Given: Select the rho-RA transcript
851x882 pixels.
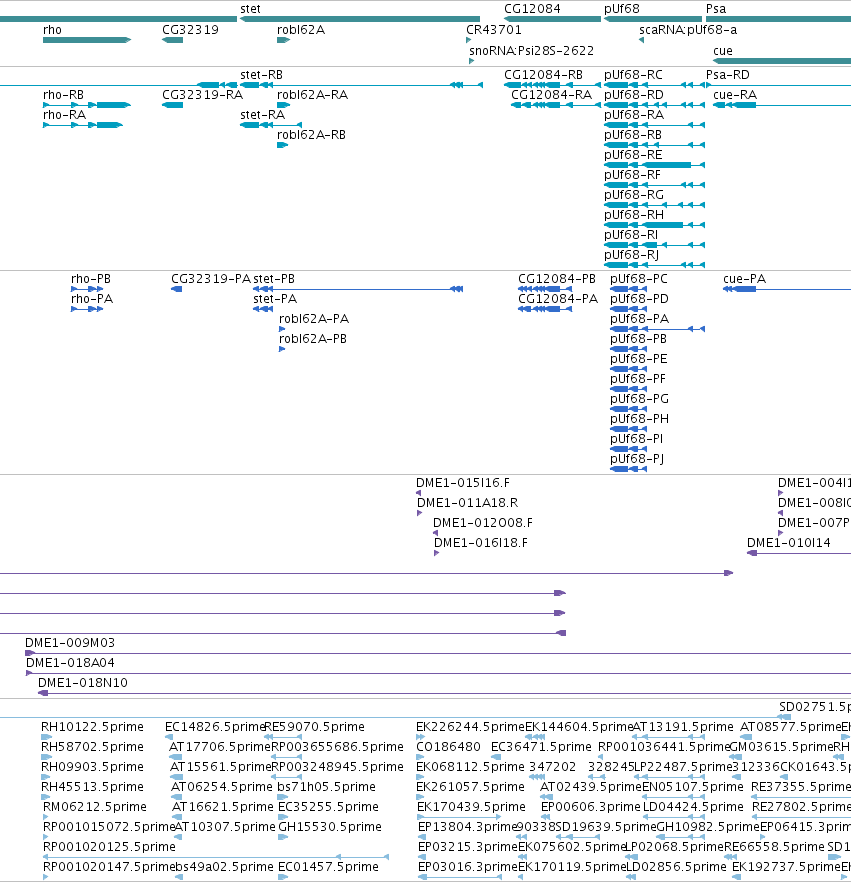Looking at the screenshot, I should (83, 125).
